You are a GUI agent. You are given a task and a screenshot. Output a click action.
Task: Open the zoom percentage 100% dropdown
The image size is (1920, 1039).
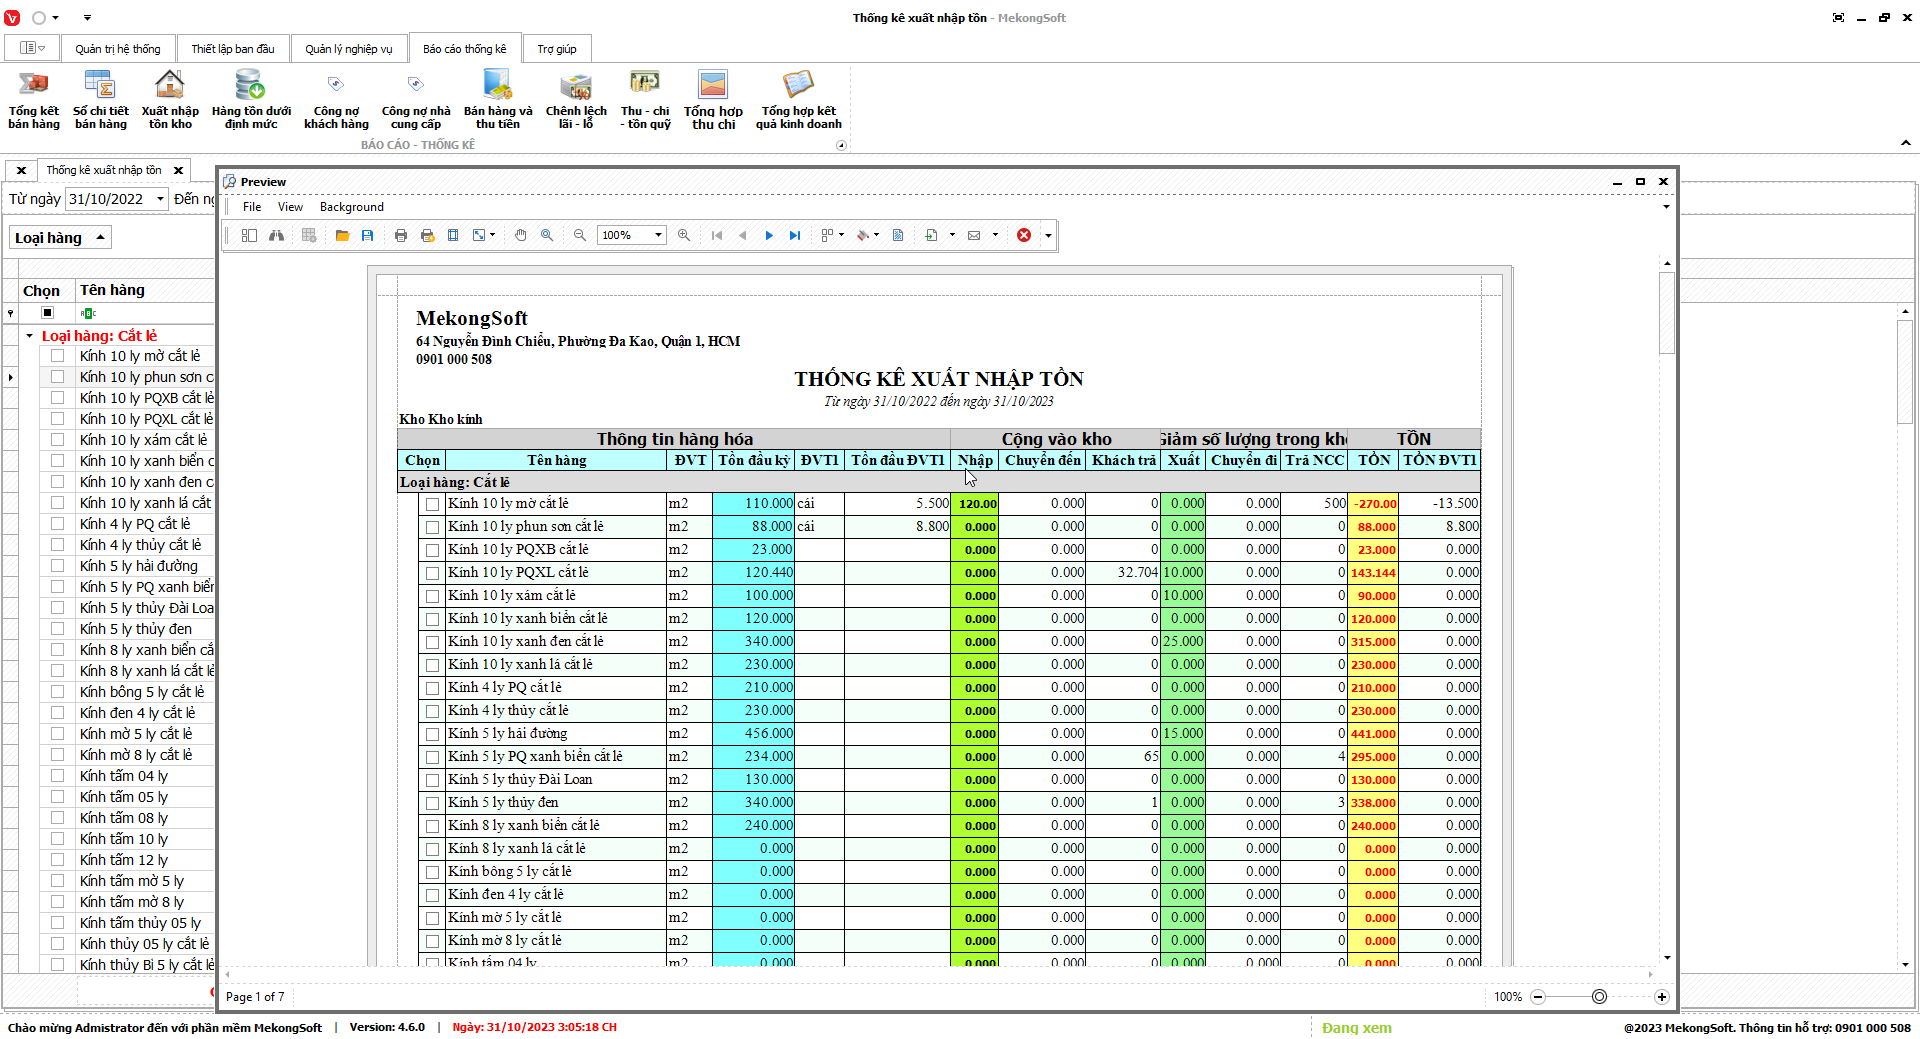pos(658,235)
